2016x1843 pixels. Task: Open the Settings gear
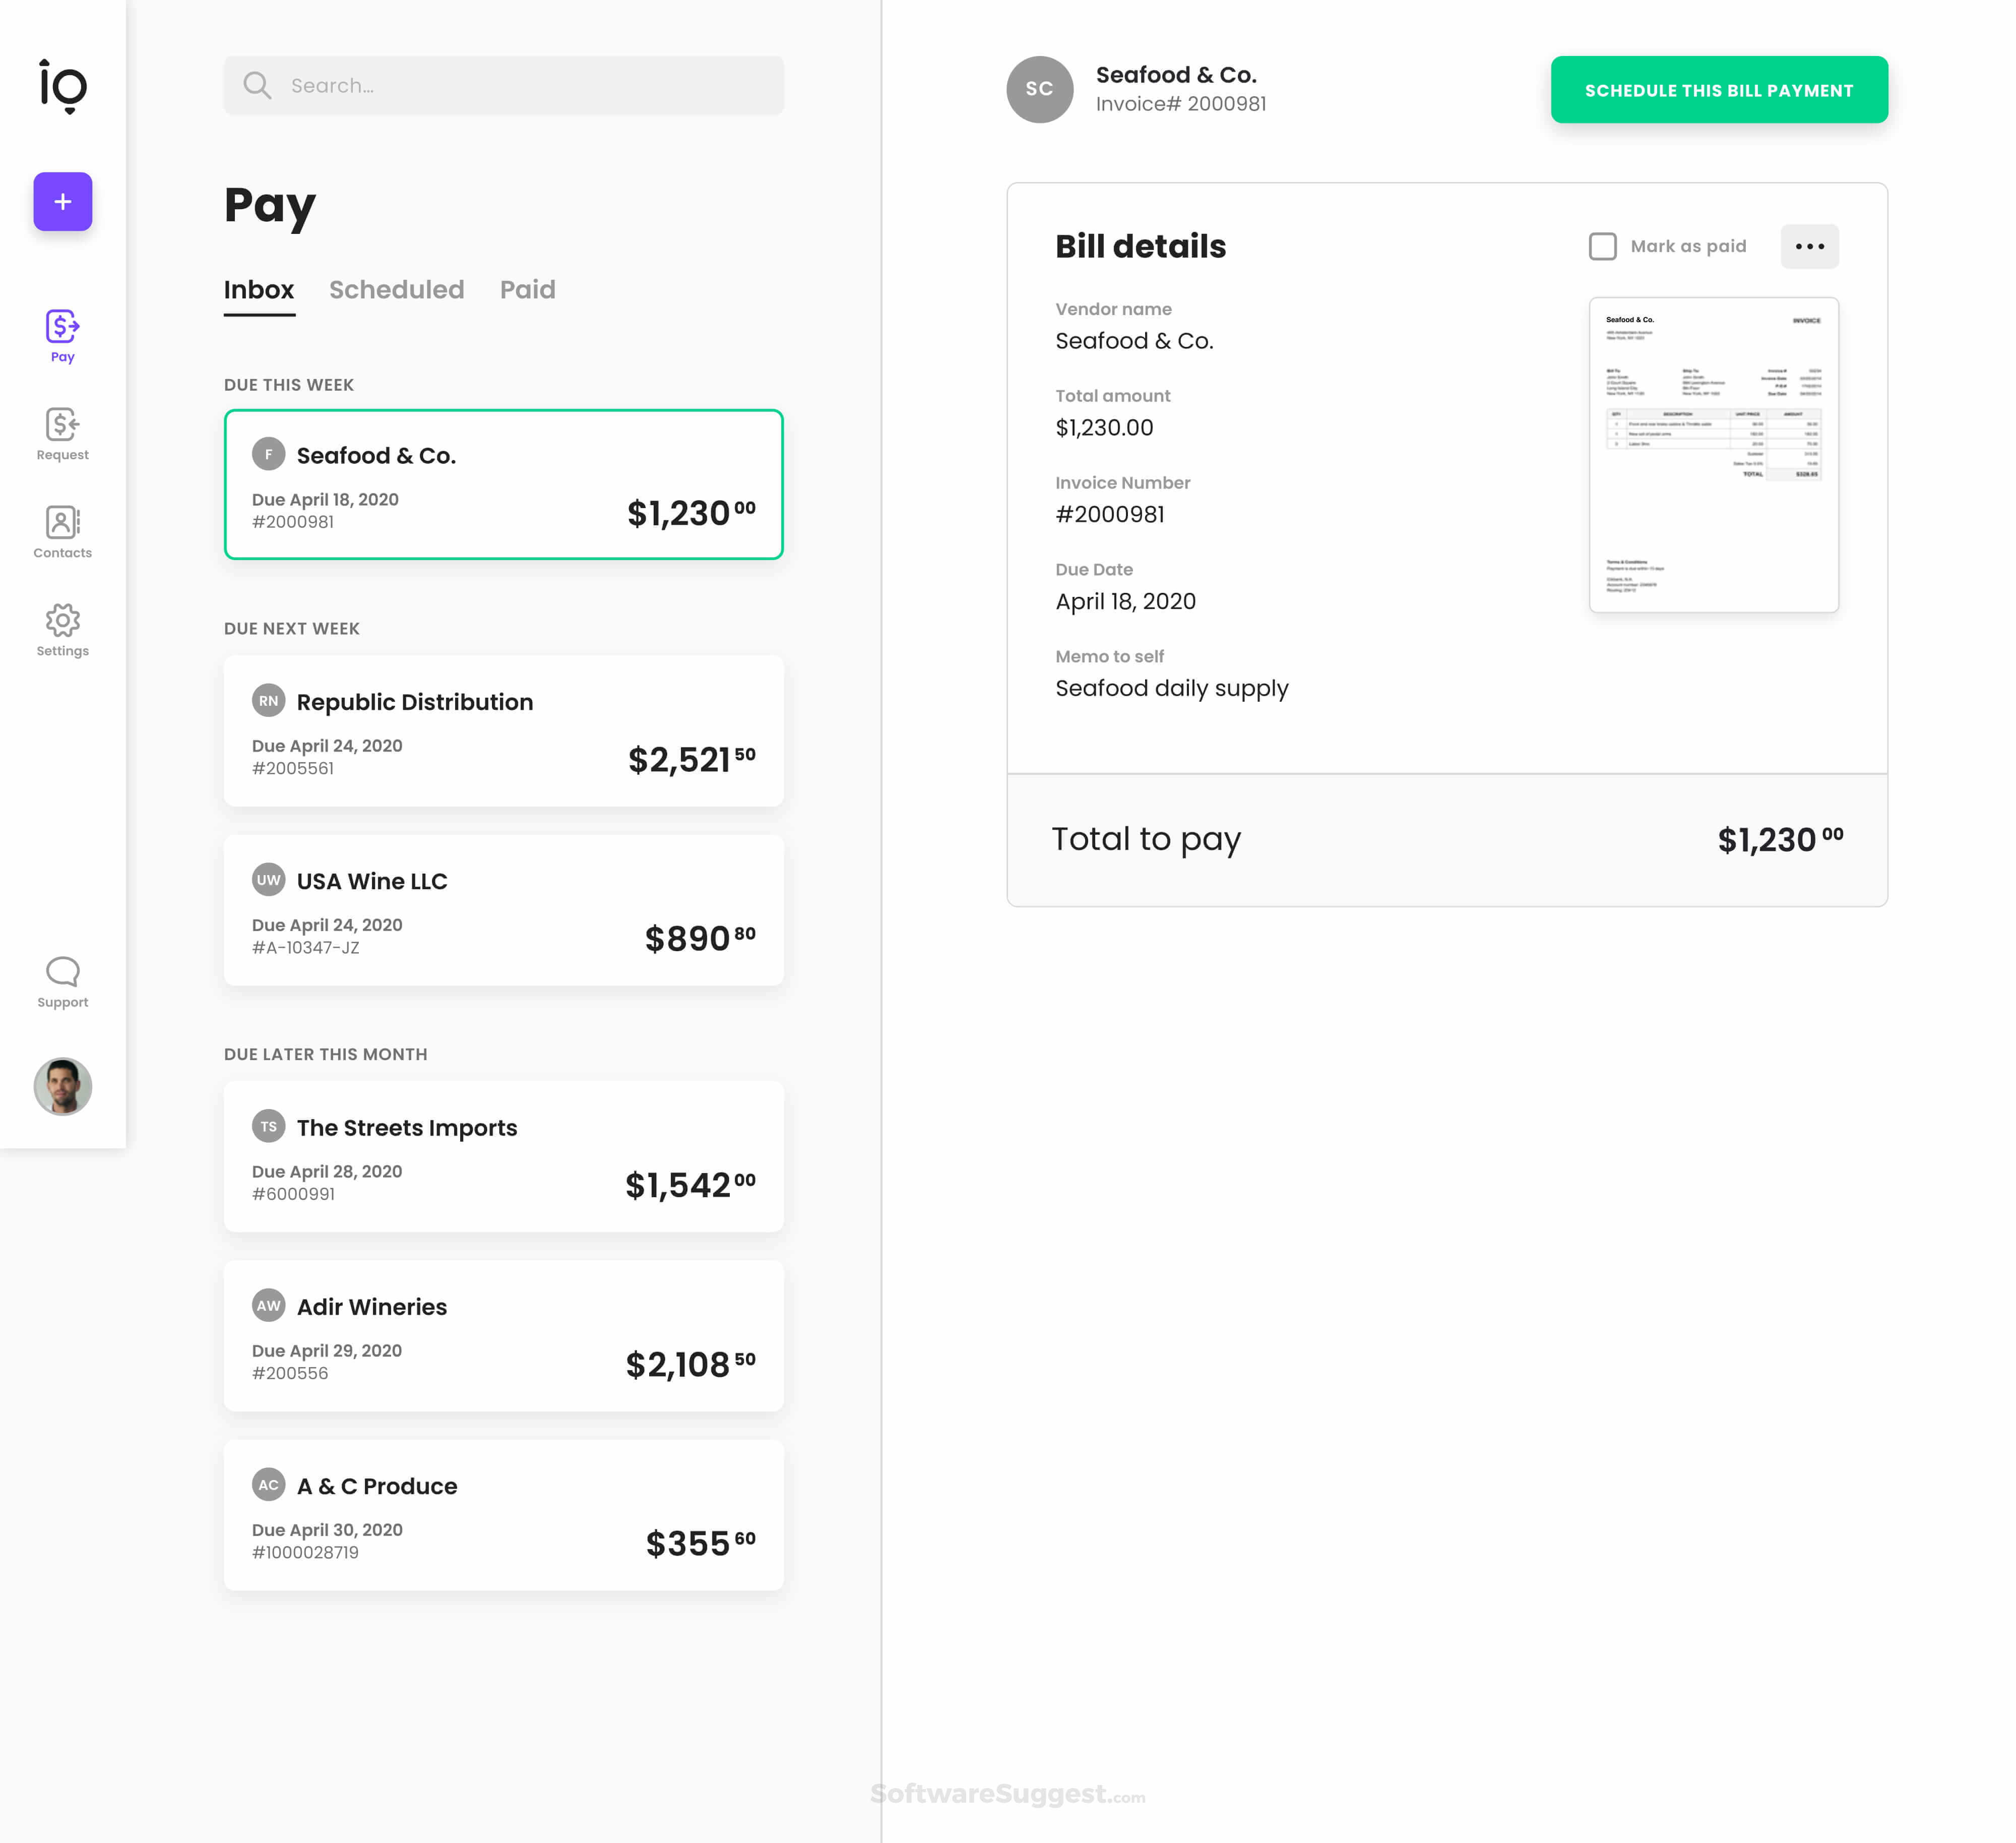pos(62,629)
